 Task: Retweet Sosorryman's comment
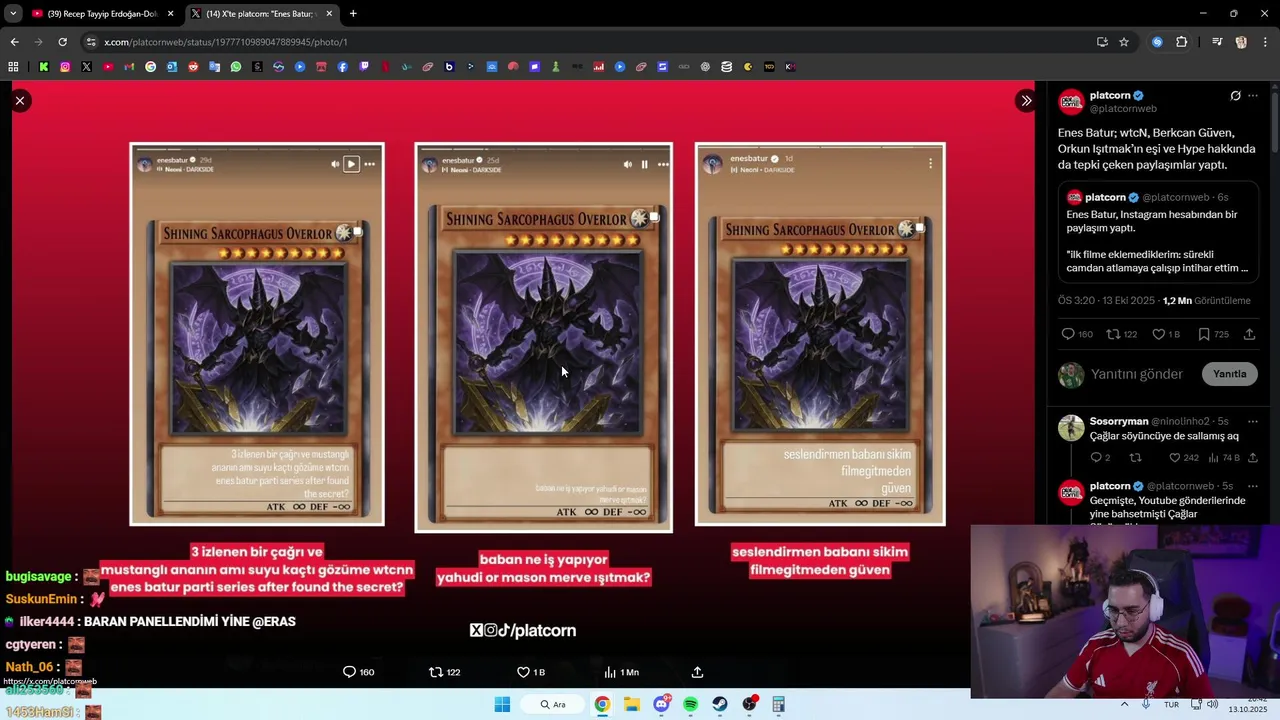[1135, 458]
